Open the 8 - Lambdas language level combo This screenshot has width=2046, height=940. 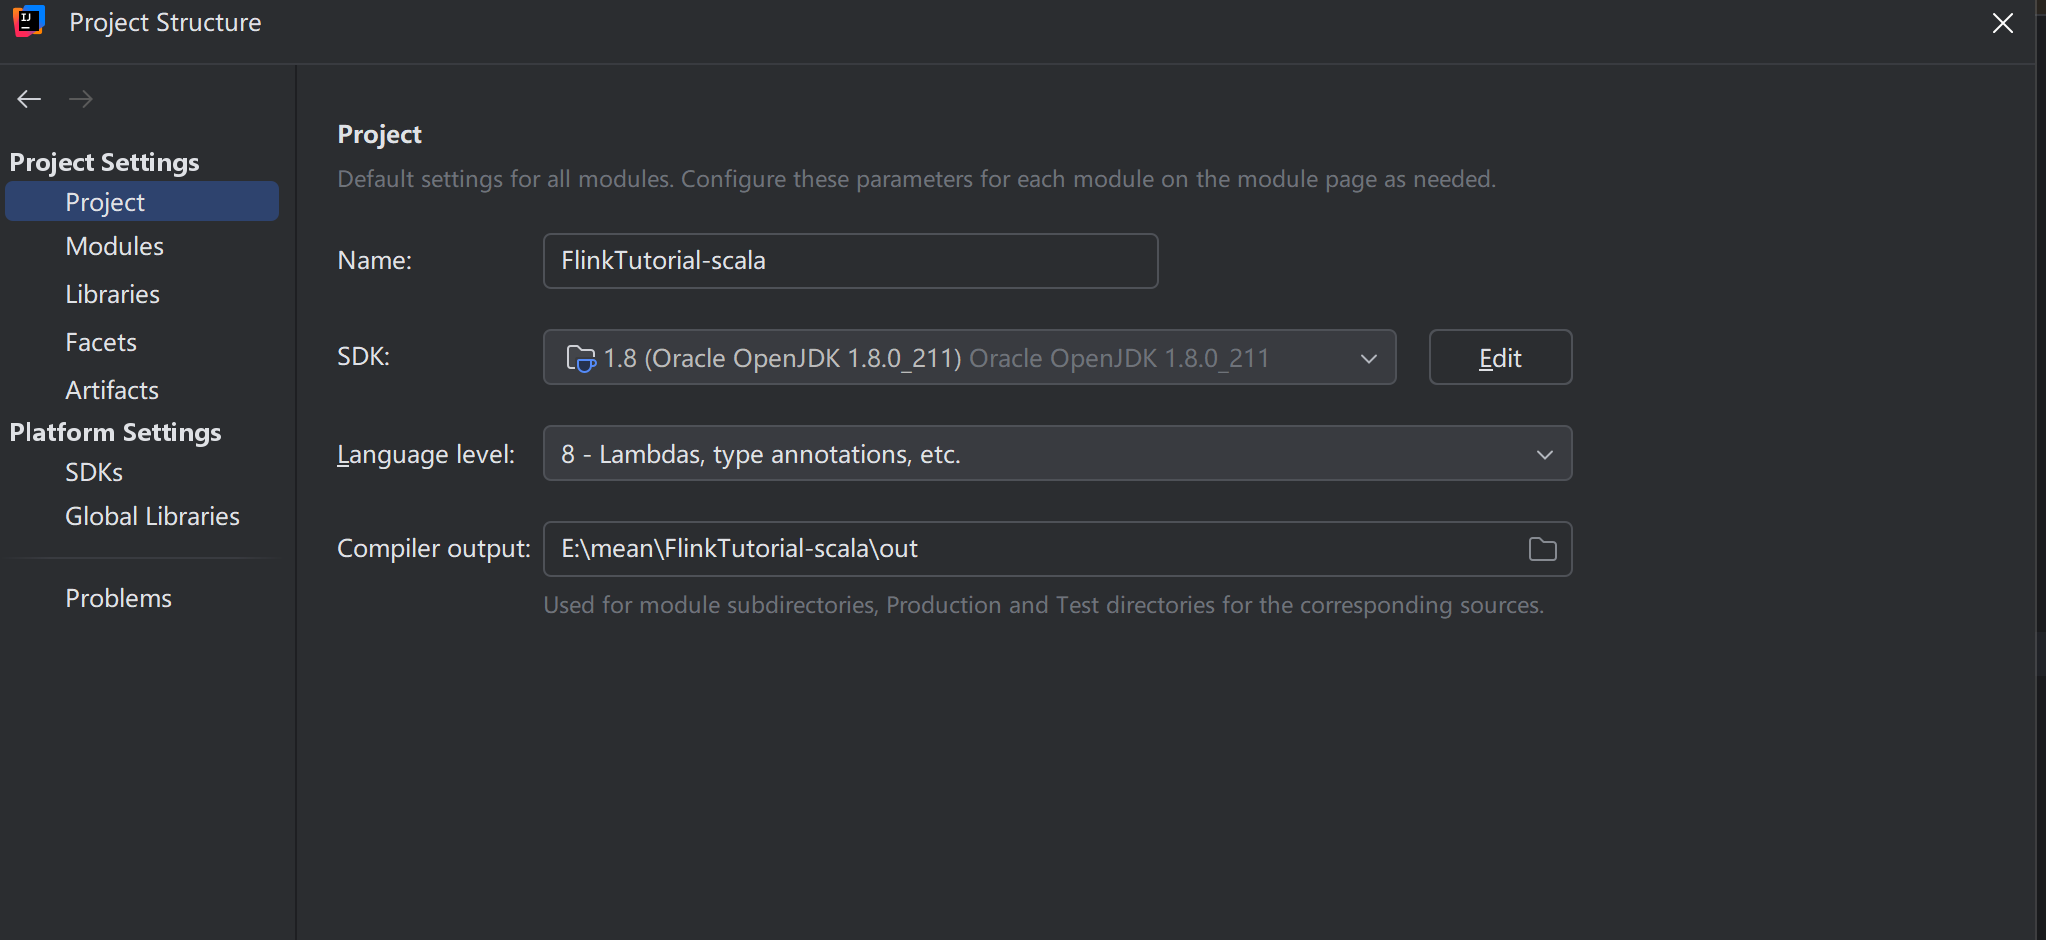tap(1057, 453)
